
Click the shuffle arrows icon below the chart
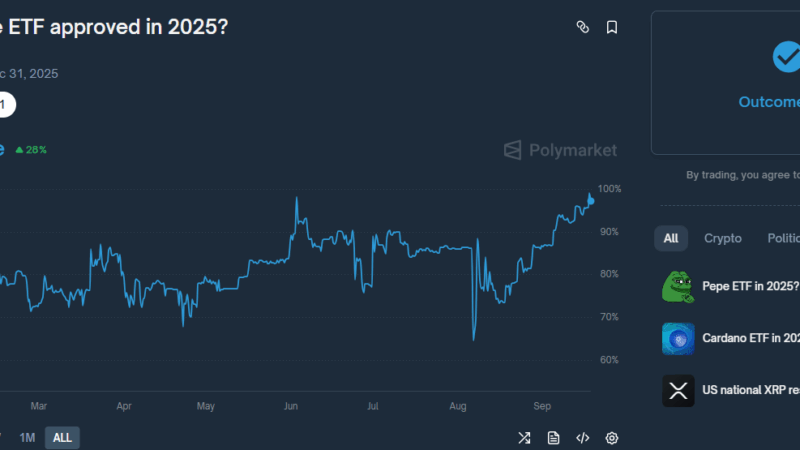524,438
